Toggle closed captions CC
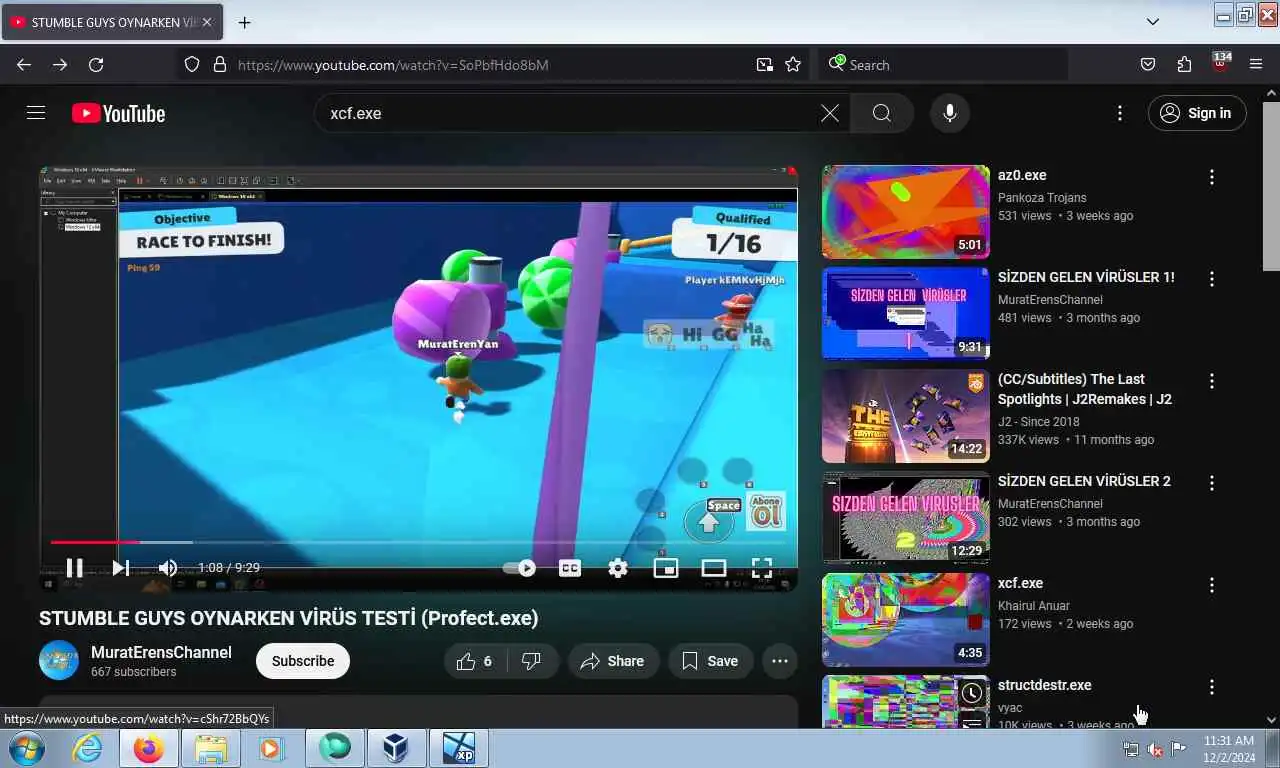The image size is (1280, 768). 570,568
